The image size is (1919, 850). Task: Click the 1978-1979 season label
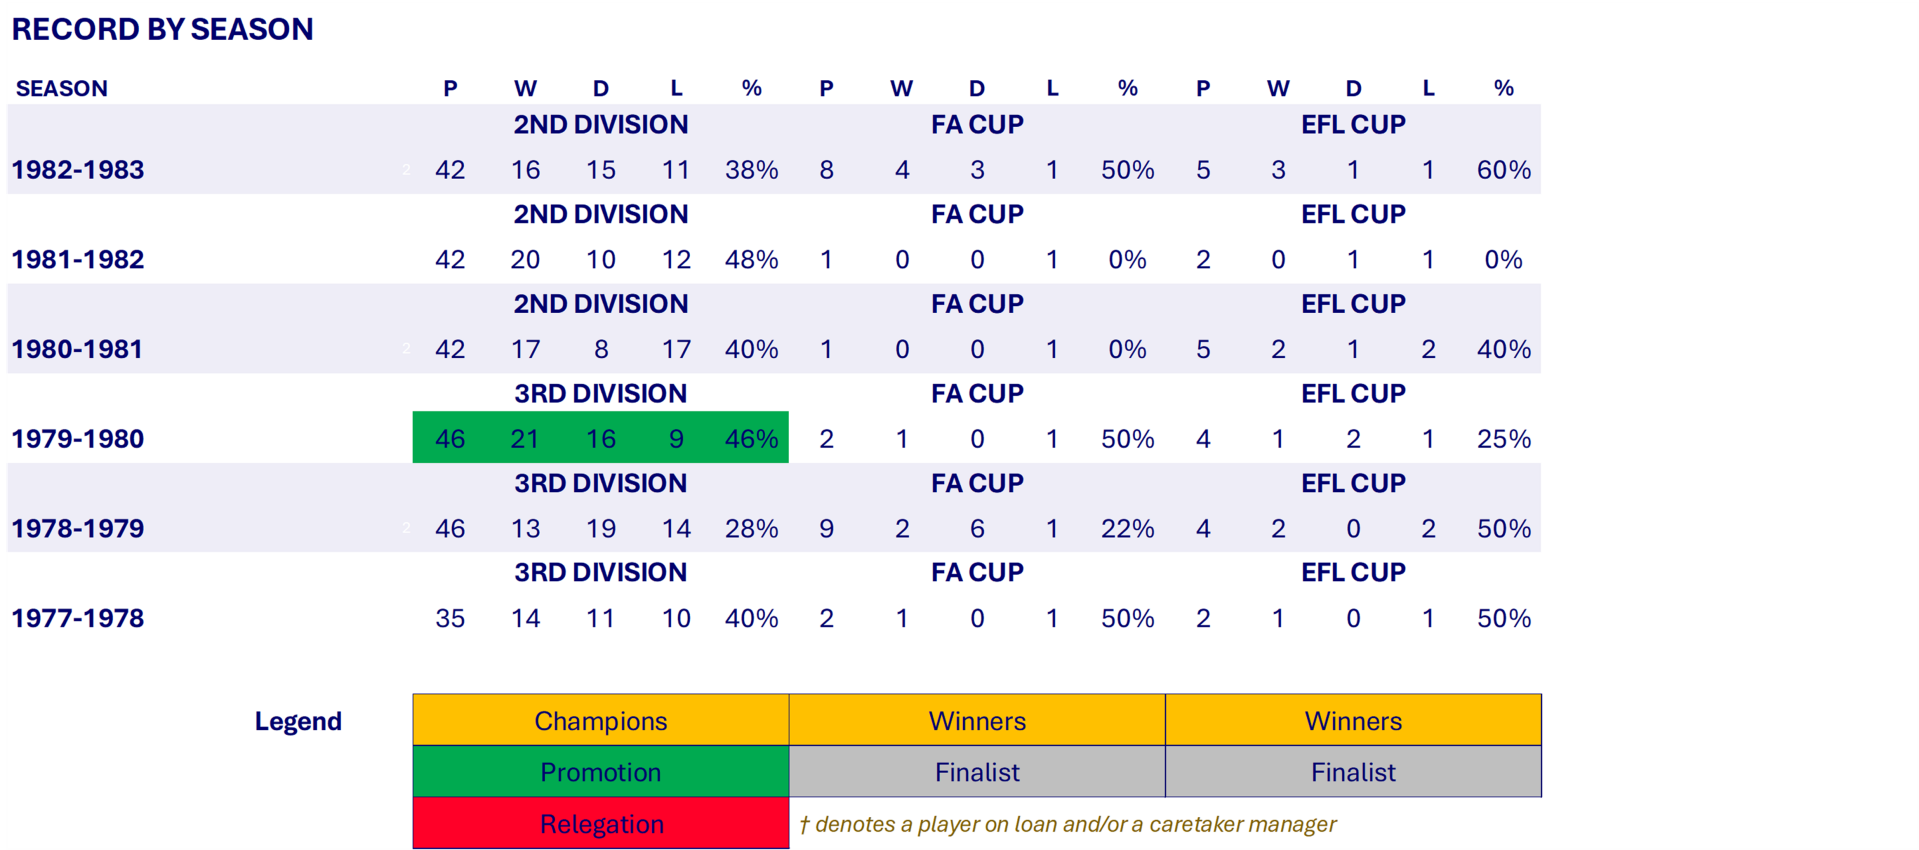pyautogui.click(x=78, y=529)
